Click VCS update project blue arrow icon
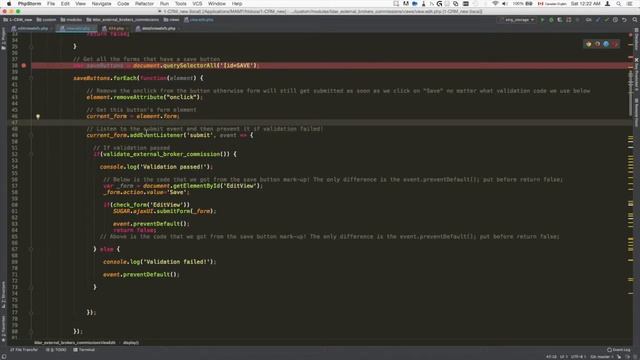This screenshot has width=640, height=360. pos(598,20)
